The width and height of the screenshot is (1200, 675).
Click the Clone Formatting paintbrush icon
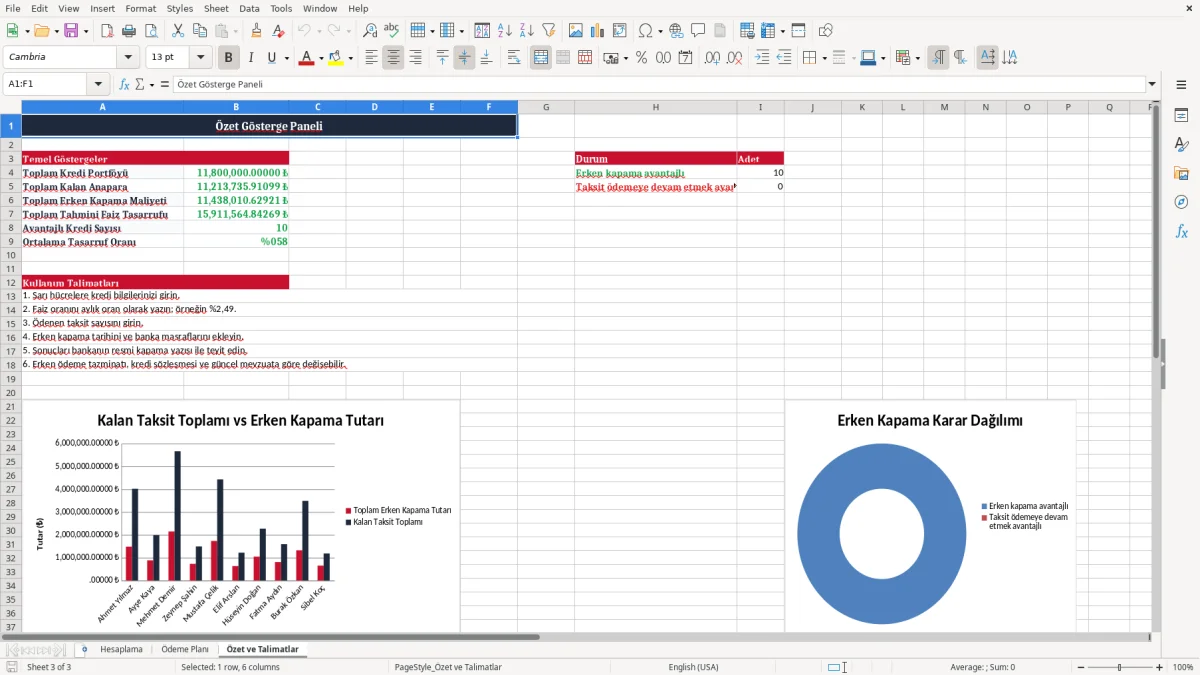click(256, 31)
